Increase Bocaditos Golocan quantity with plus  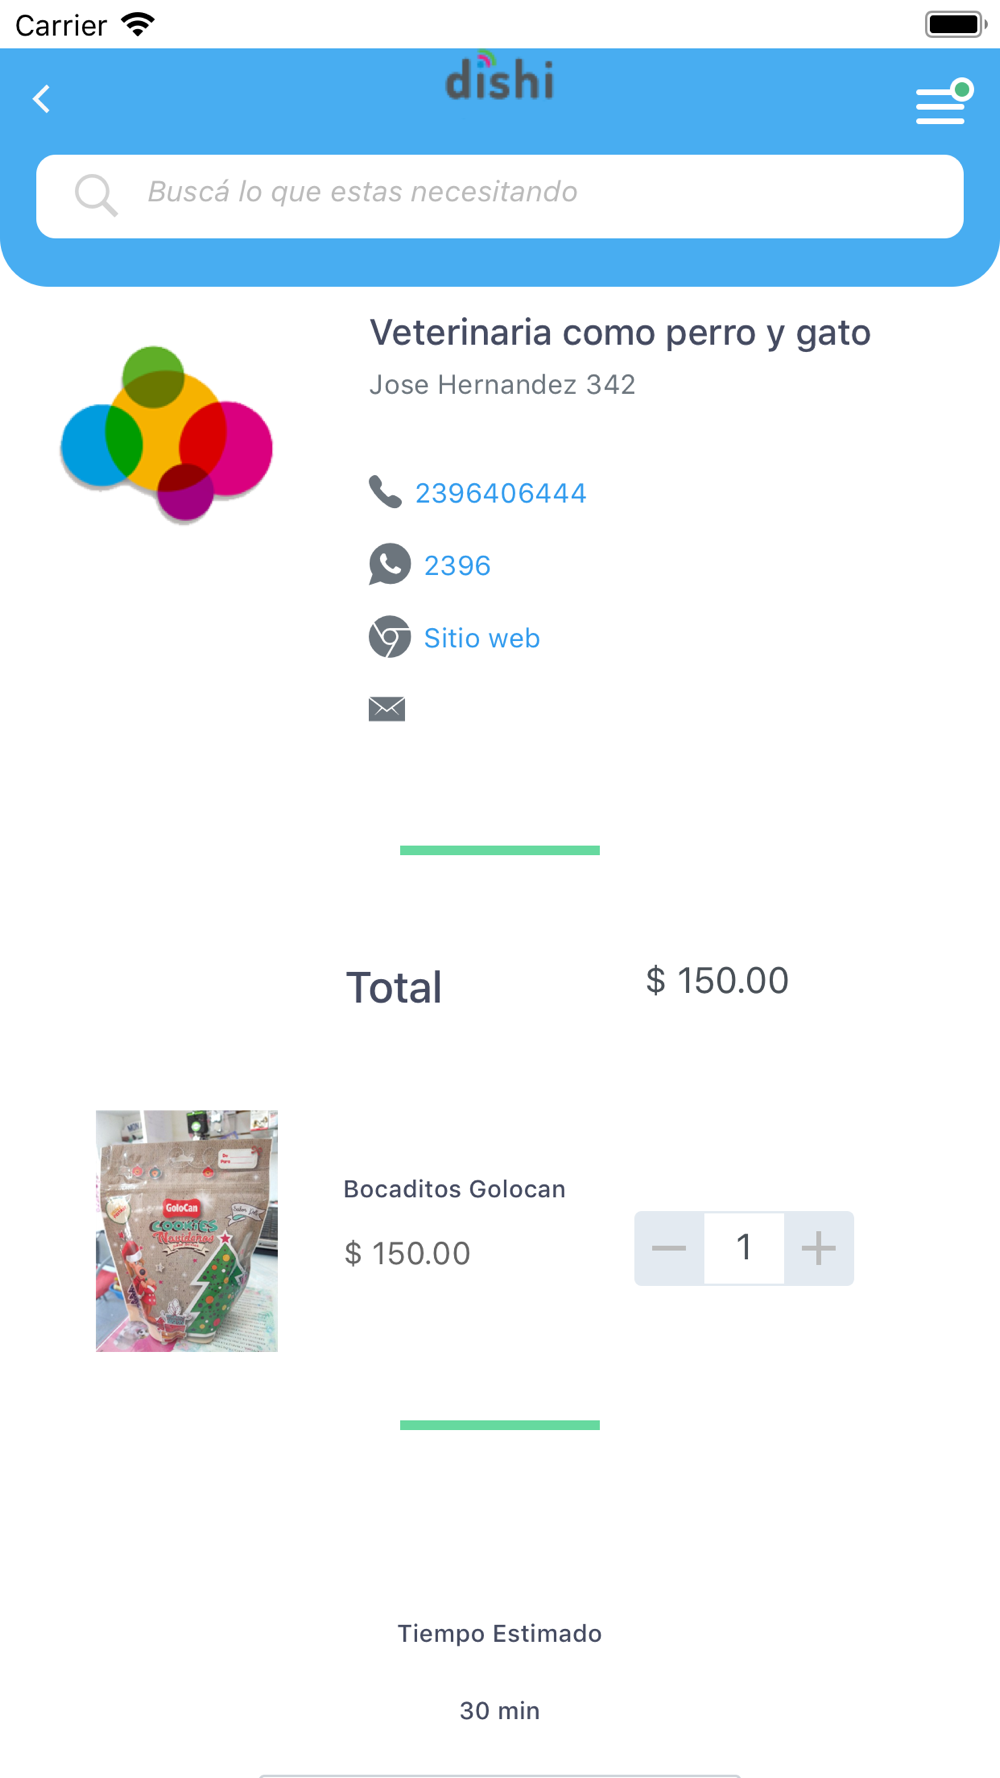tap(818, 1248)
